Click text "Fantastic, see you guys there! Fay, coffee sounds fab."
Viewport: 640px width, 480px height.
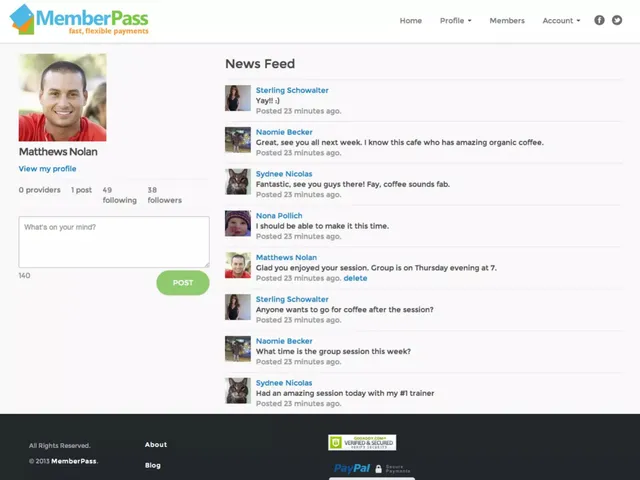point(353,184)
